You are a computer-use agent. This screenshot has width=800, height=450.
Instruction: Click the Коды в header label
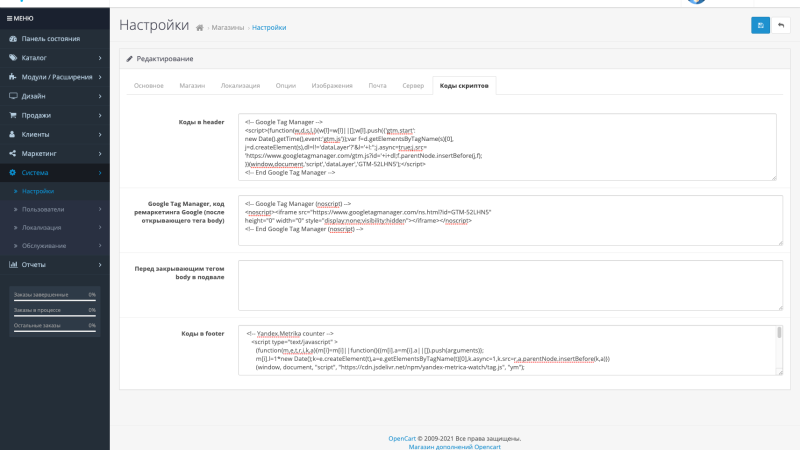(x=201, y=122)
